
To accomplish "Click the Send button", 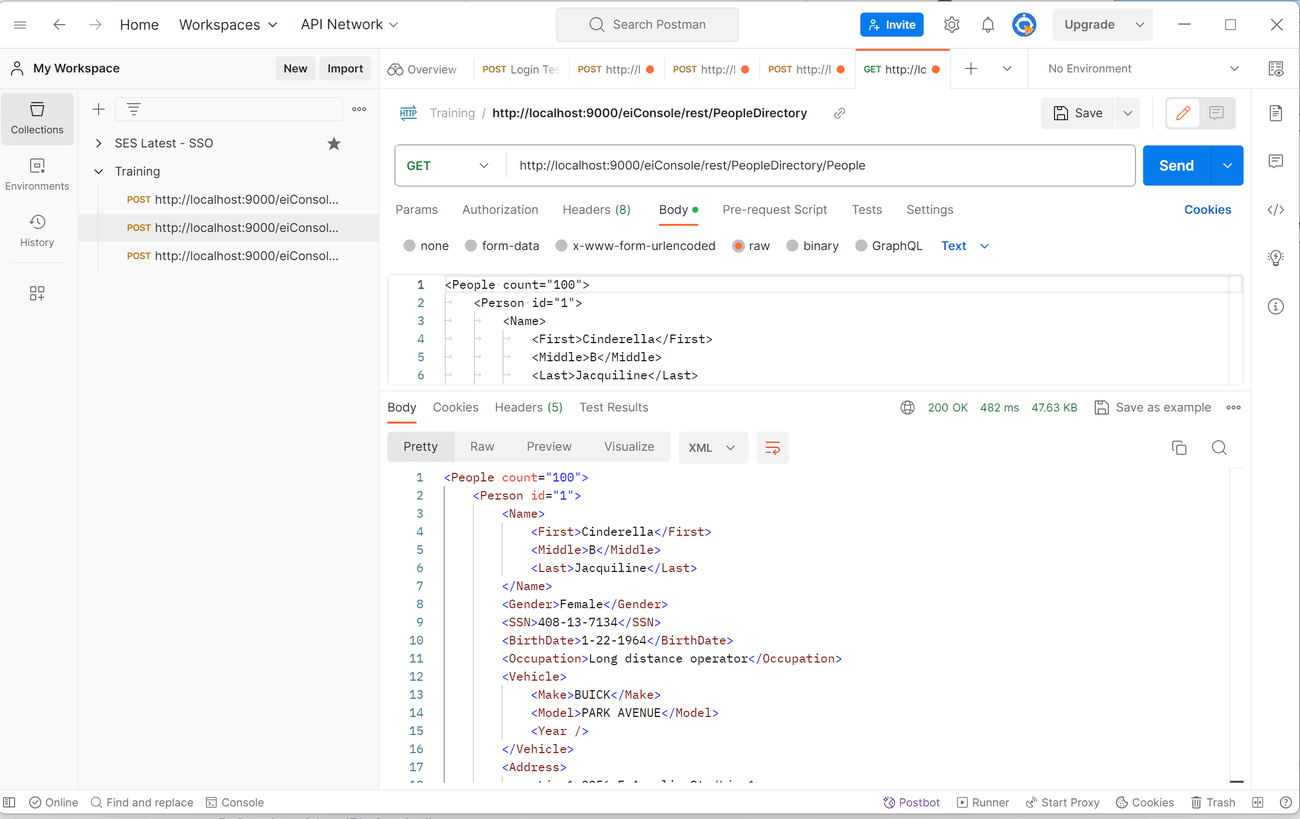I will 1176,166.
